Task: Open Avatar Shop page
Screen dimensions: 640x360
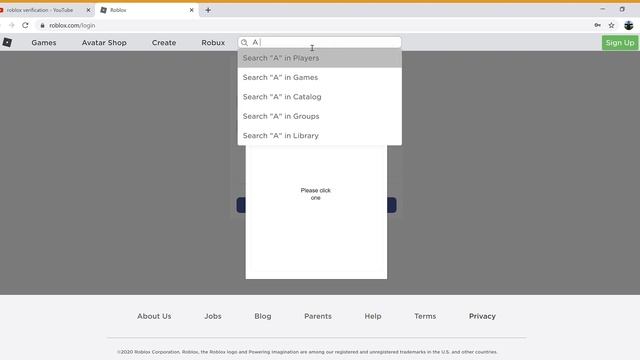Action: point(104,42)
